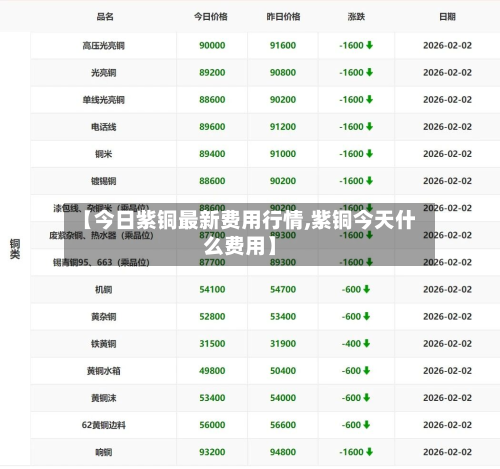Click the 昨日价格 column header
Screen dimensions: 500x469
click(x=283, y=17)
